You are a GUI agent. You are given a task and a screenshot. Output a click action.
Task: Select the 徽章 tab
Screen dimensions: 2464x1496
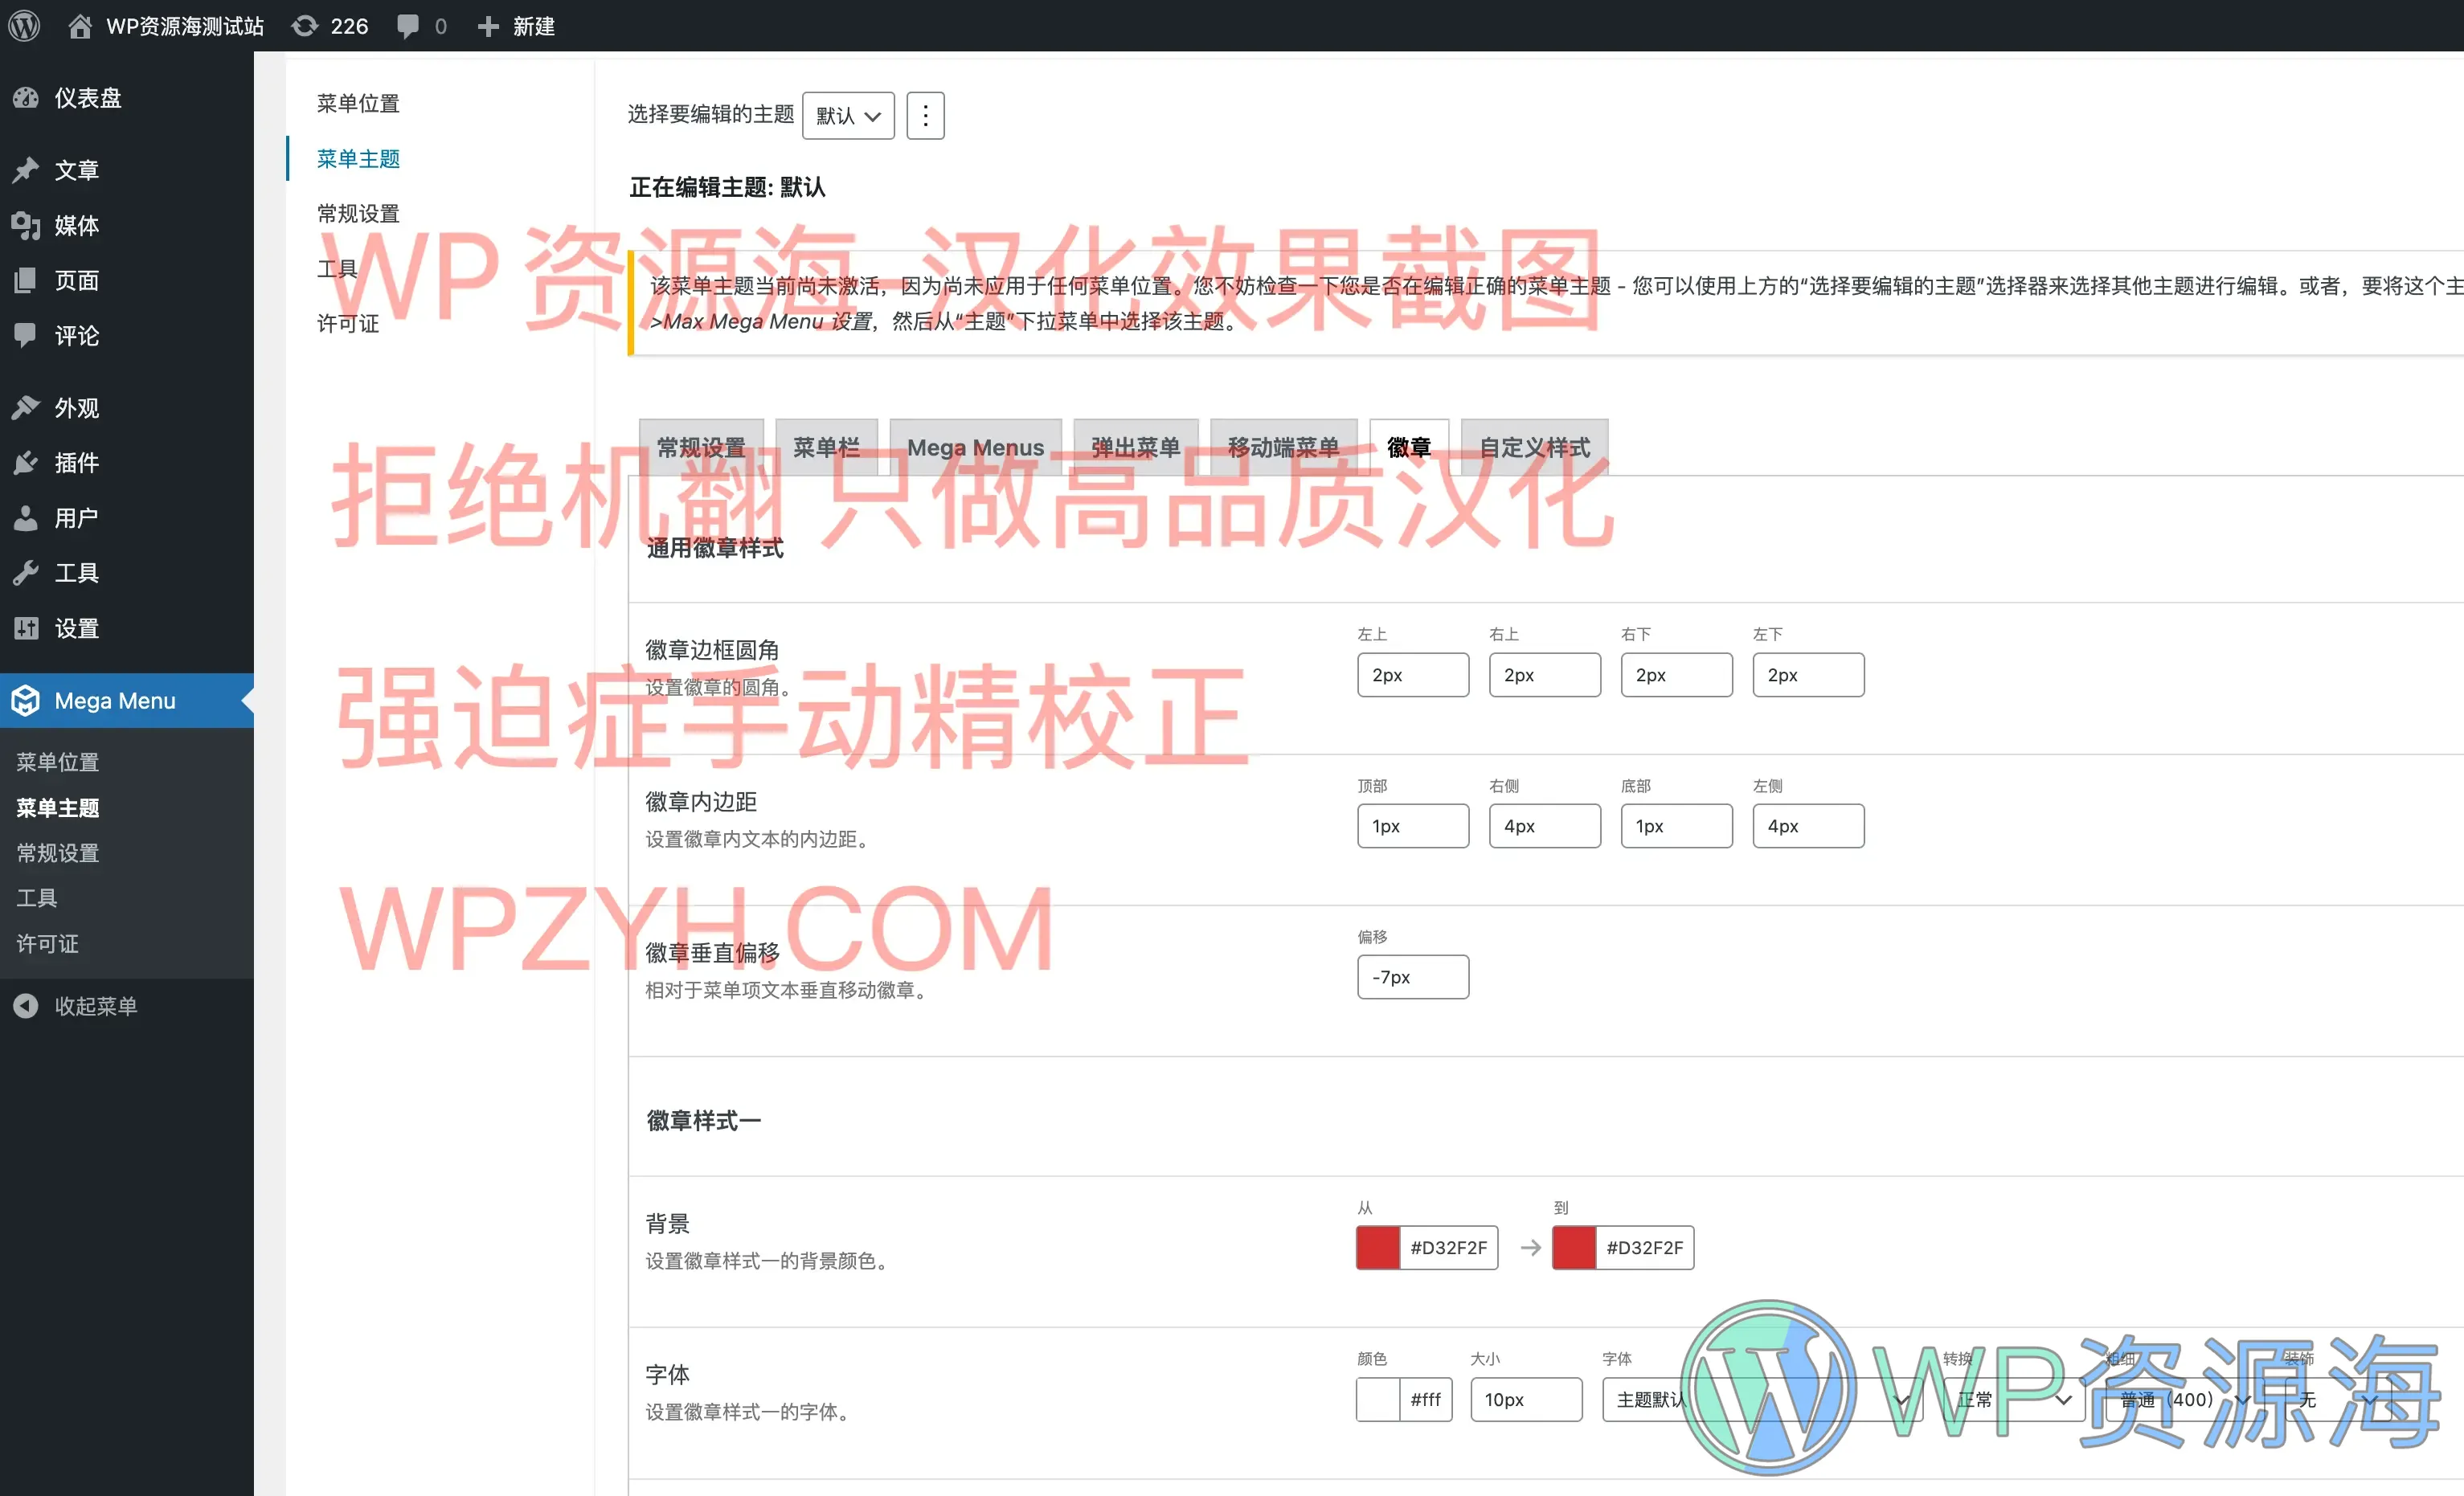(x=1409, y=447)
